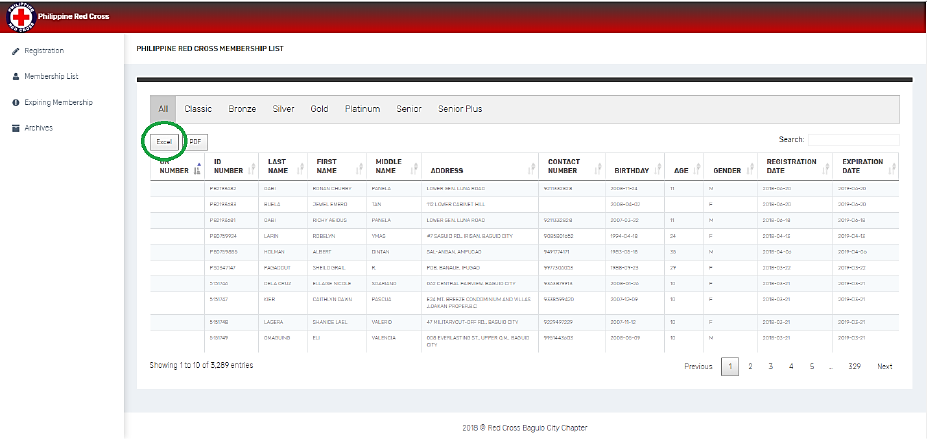Click the Philippine Red Cross Membership List heading
This screenshot has height=439, width=937.
pyautogui.click(x=210, y=48)
